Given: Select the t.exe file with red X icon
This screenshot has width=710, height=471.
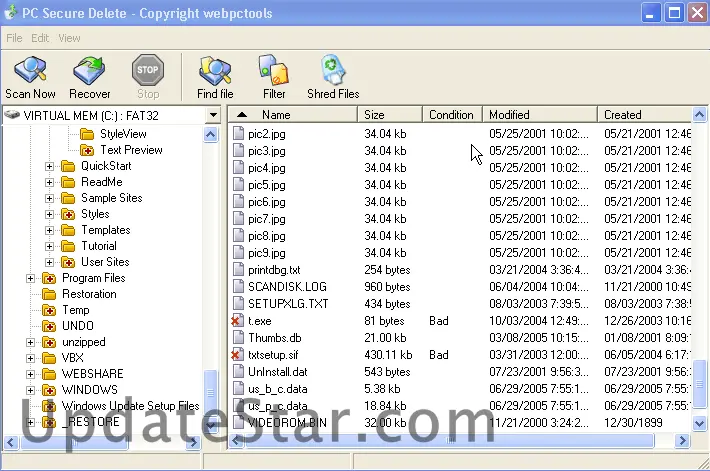Looking at the screenshot, I should pos(238,321).
